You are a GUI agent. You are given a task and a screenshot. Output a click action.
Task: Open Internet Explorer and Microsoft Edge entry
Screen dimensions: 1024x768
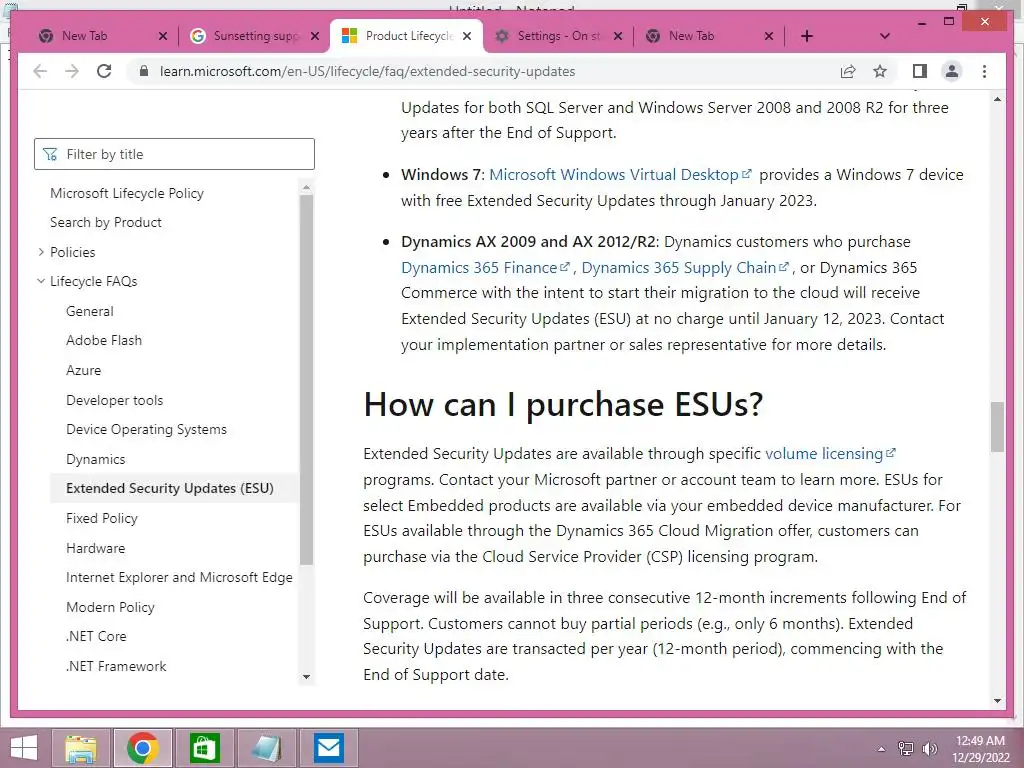tap(179, 577)
